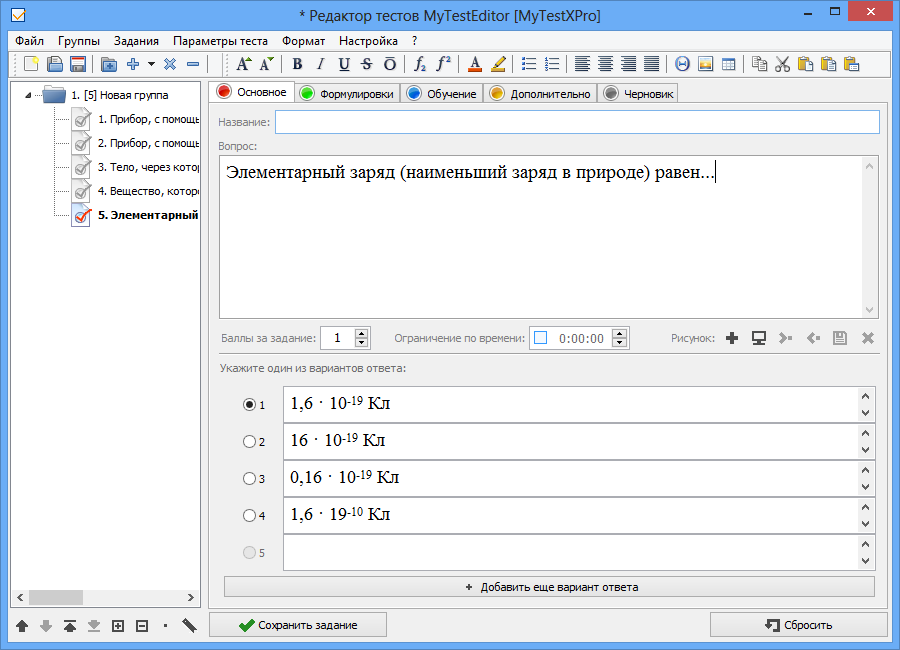Increase the time limit value
The width and height of the screenshot is (900, 650).
pyautogui.click(x=619, y=333)
